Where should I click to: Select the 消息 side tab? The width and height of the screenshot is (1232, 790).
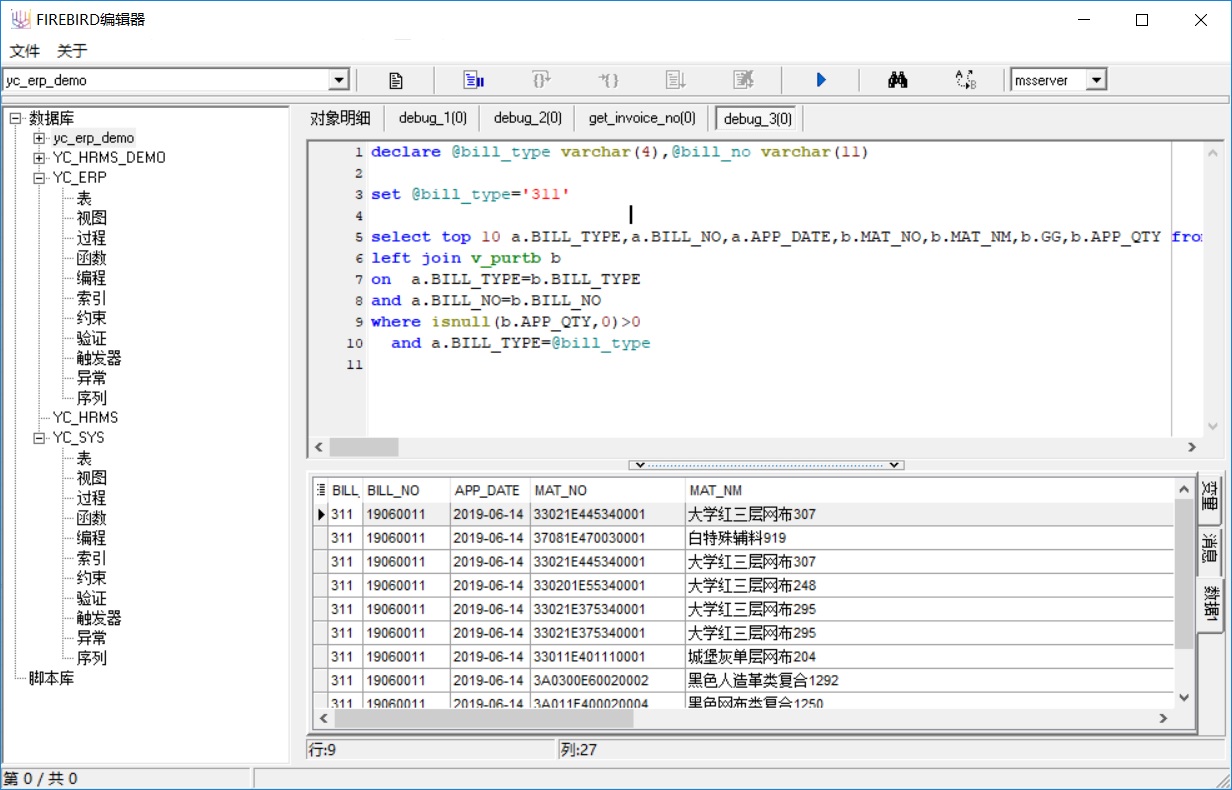click(x=1209, y=549)
